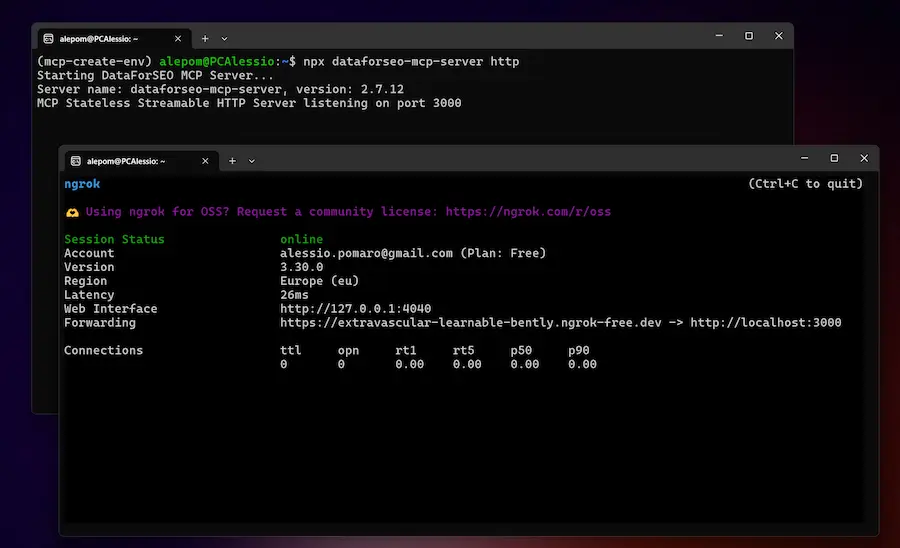
Task: Select the alepom@PCAlessio tab in the DataForSEO window
Action: [100, 38]
